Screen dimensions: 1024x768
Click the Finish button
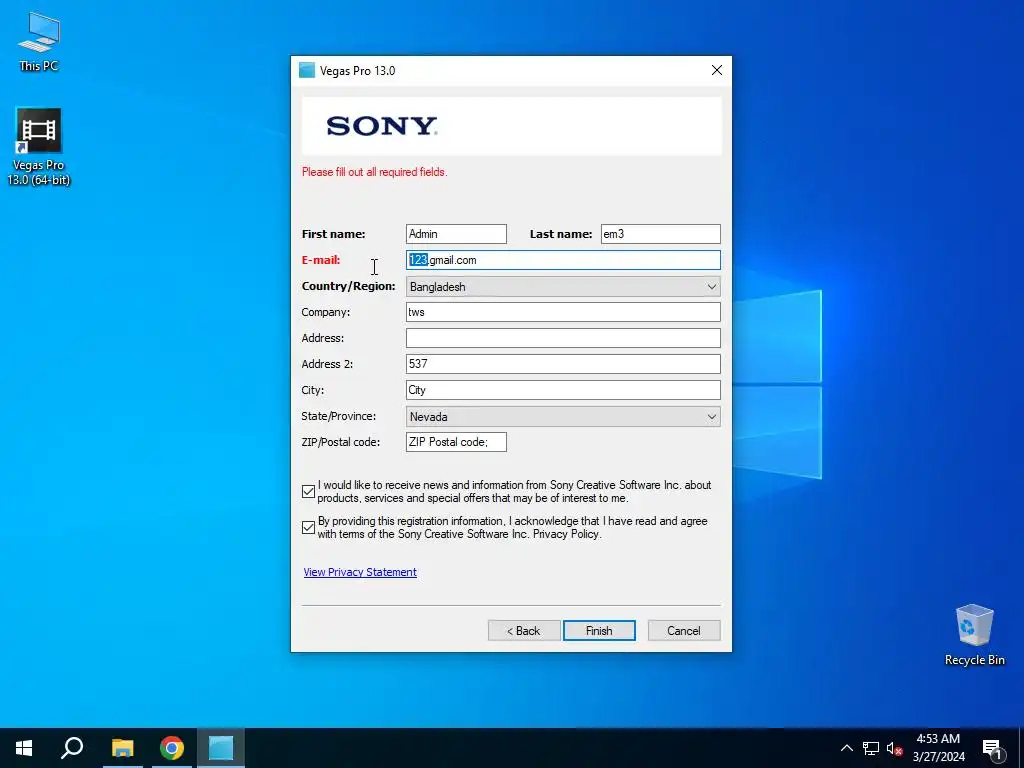click(x=599, y=631)
